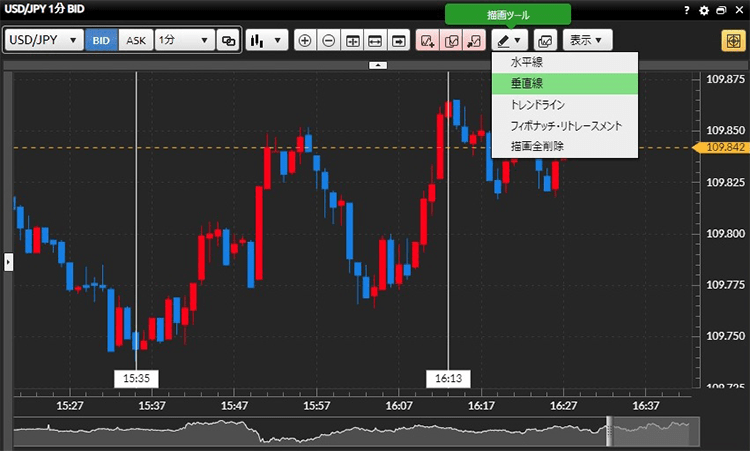Click the 109.842 current price tag
The image size is (750, 451).
721,147
